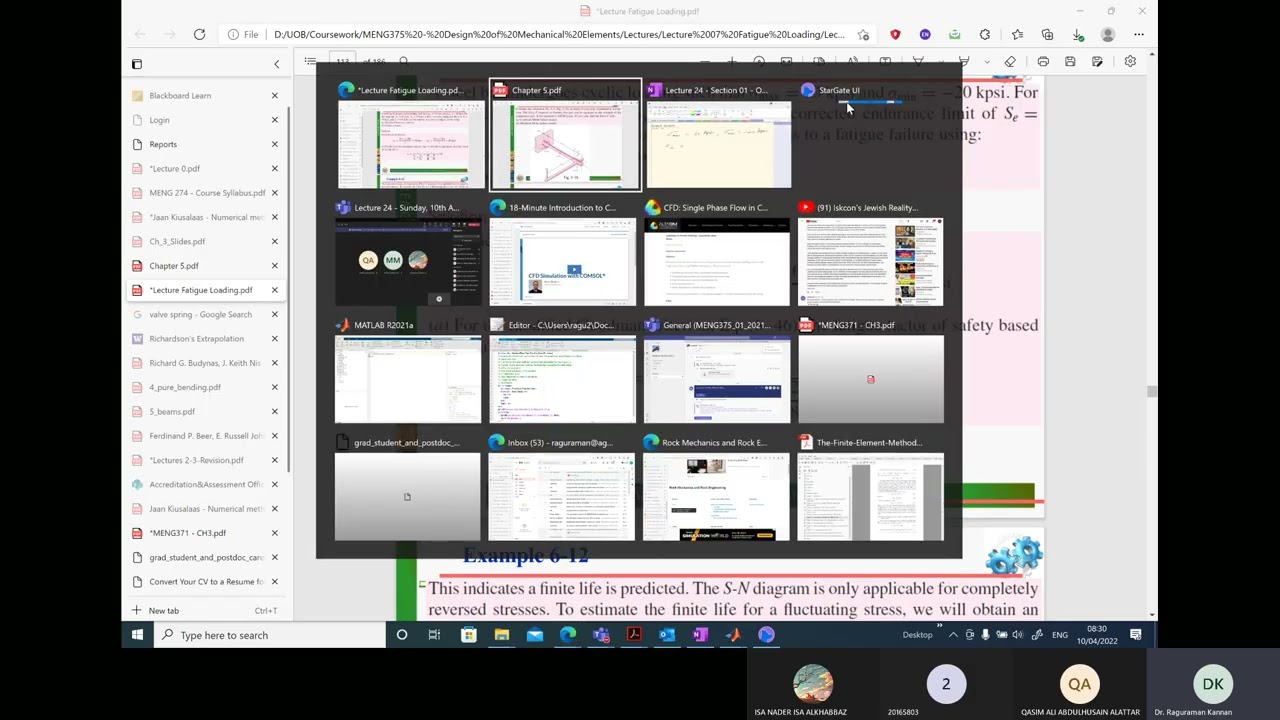This screenshot has width=1280, height=720.
Task: Open the browser profile avatar
Action: coord(1108,35)
